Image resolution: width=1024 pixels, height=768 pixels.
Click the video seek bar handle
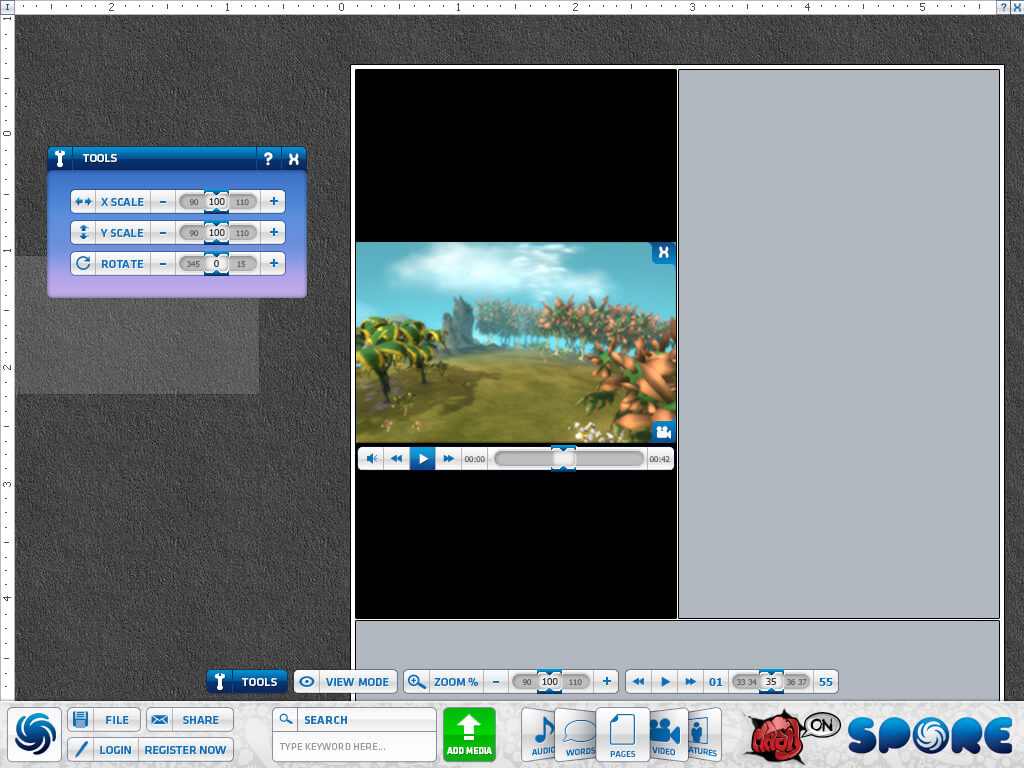click(x=564, y=459)
